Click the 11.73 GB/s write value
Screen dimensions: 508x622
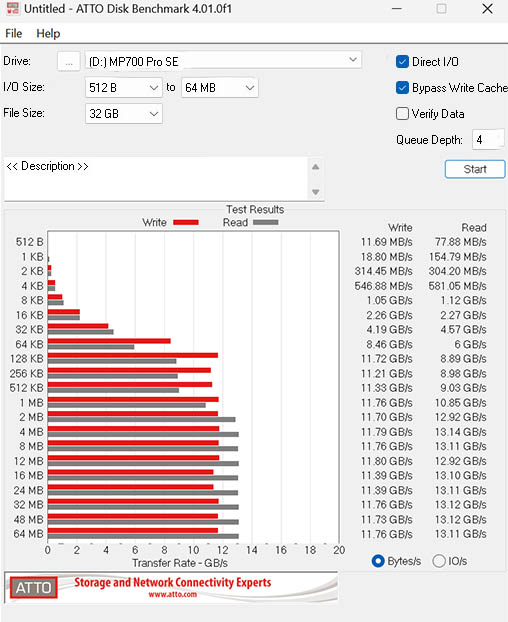386,520
